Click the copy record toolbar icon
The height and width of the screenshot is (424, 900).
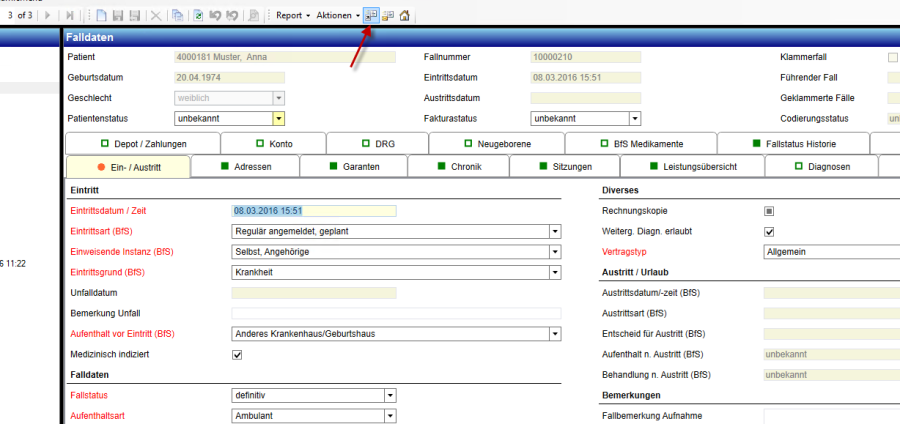[x=178, y=16]
